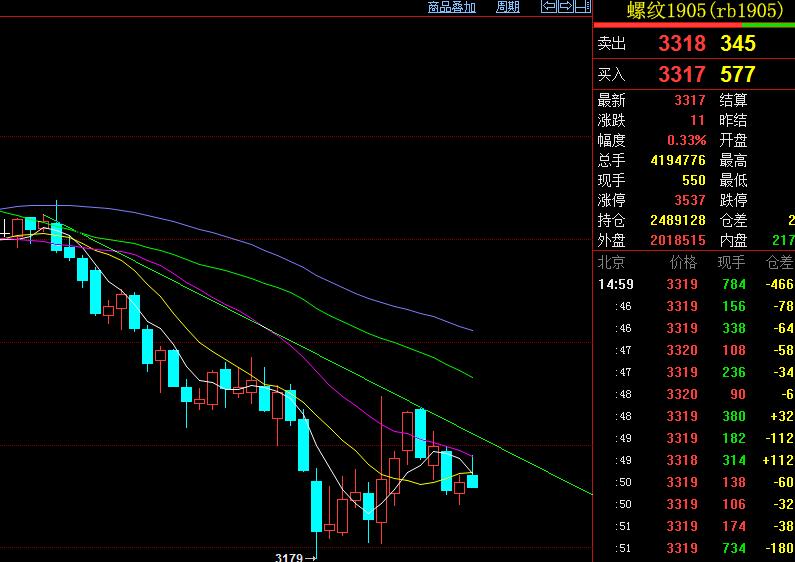Select the 总手 total volume 4194776

[x=678, y=160]
